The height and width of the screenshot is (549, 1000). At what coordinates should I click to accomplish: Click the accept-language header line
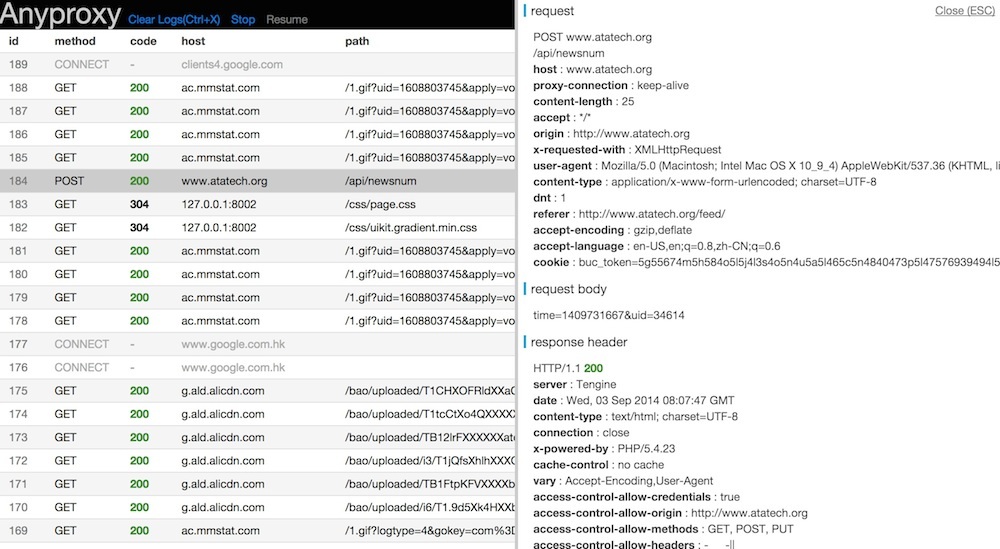(657, 246)
